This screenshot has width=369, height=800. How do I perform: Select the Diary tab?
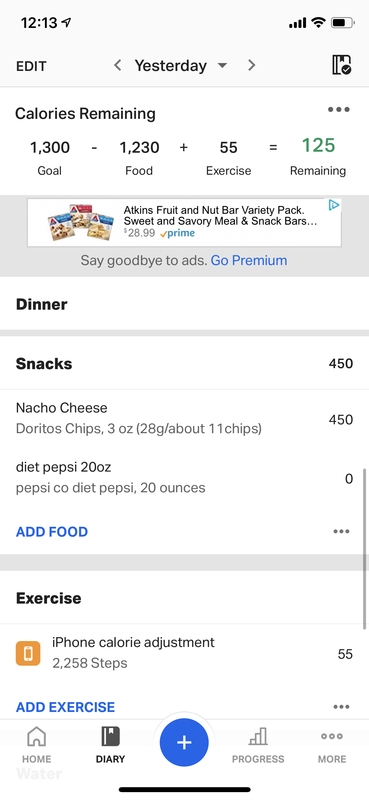[x=110, y=745]
